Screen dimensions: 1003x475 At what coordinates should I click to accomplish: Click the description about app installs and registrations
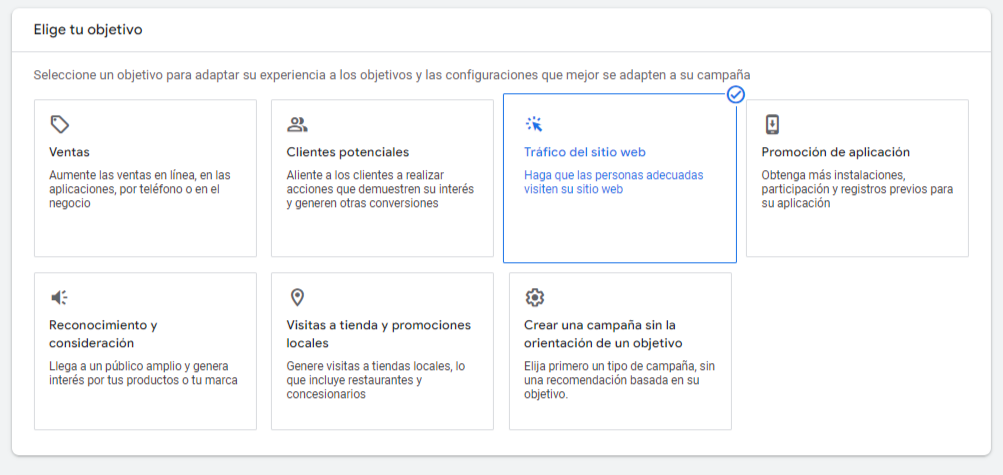point(856,189)
